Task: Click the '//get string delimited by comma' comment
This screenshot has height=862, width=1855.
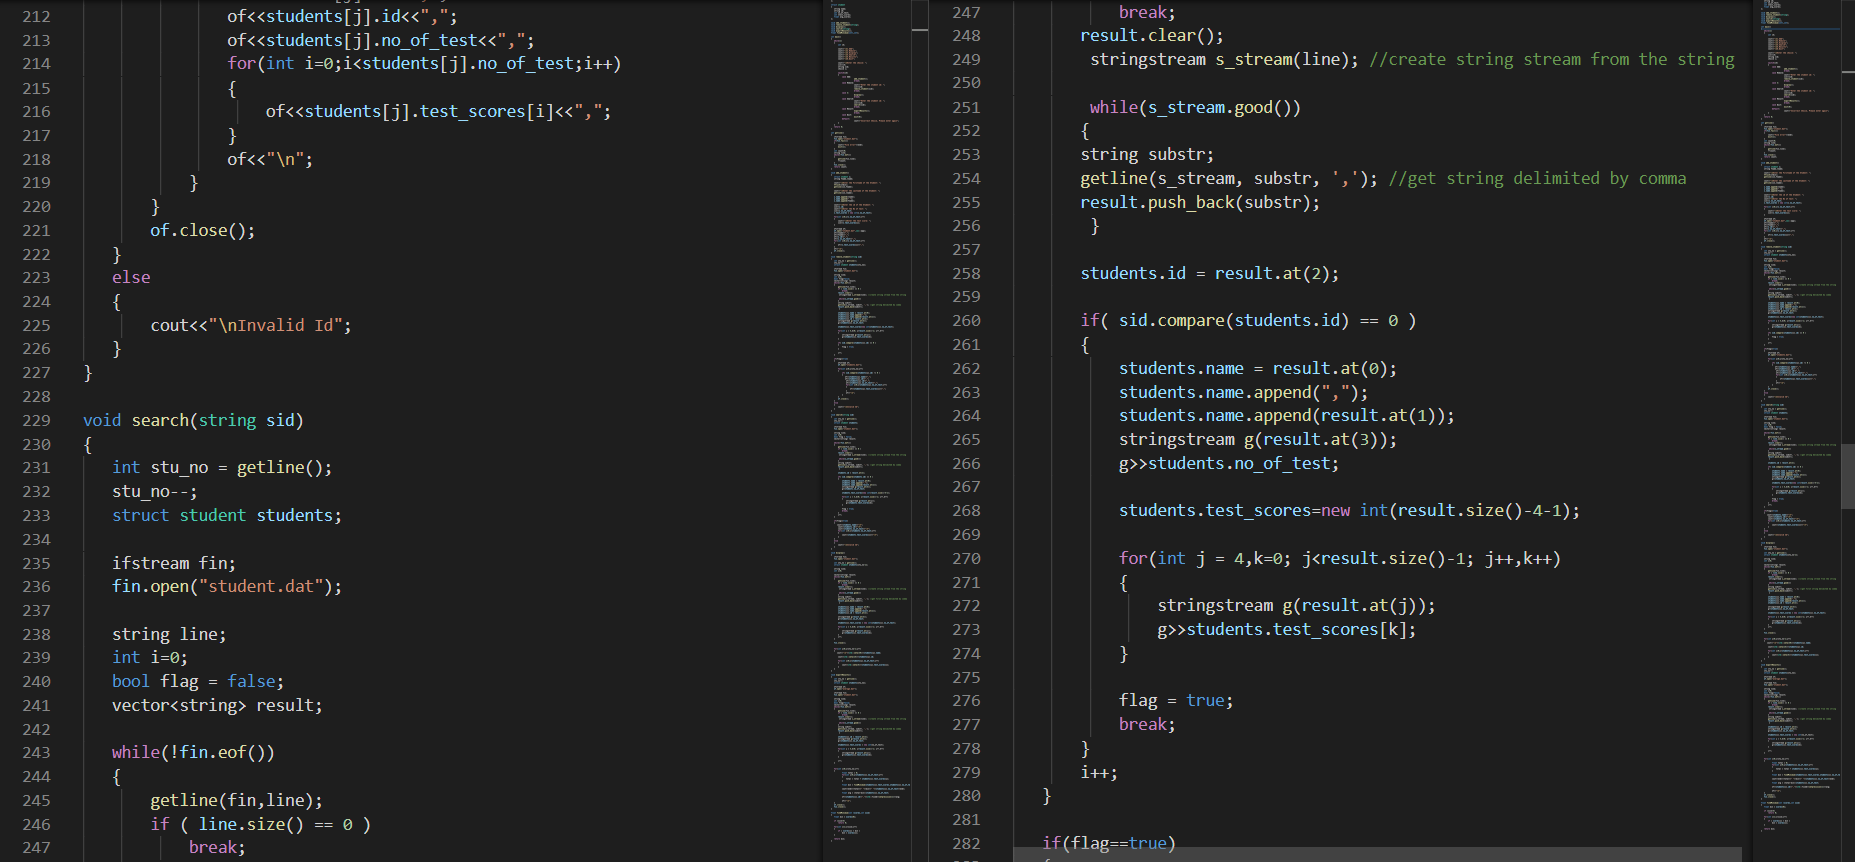Action: tap(1537, 178)
